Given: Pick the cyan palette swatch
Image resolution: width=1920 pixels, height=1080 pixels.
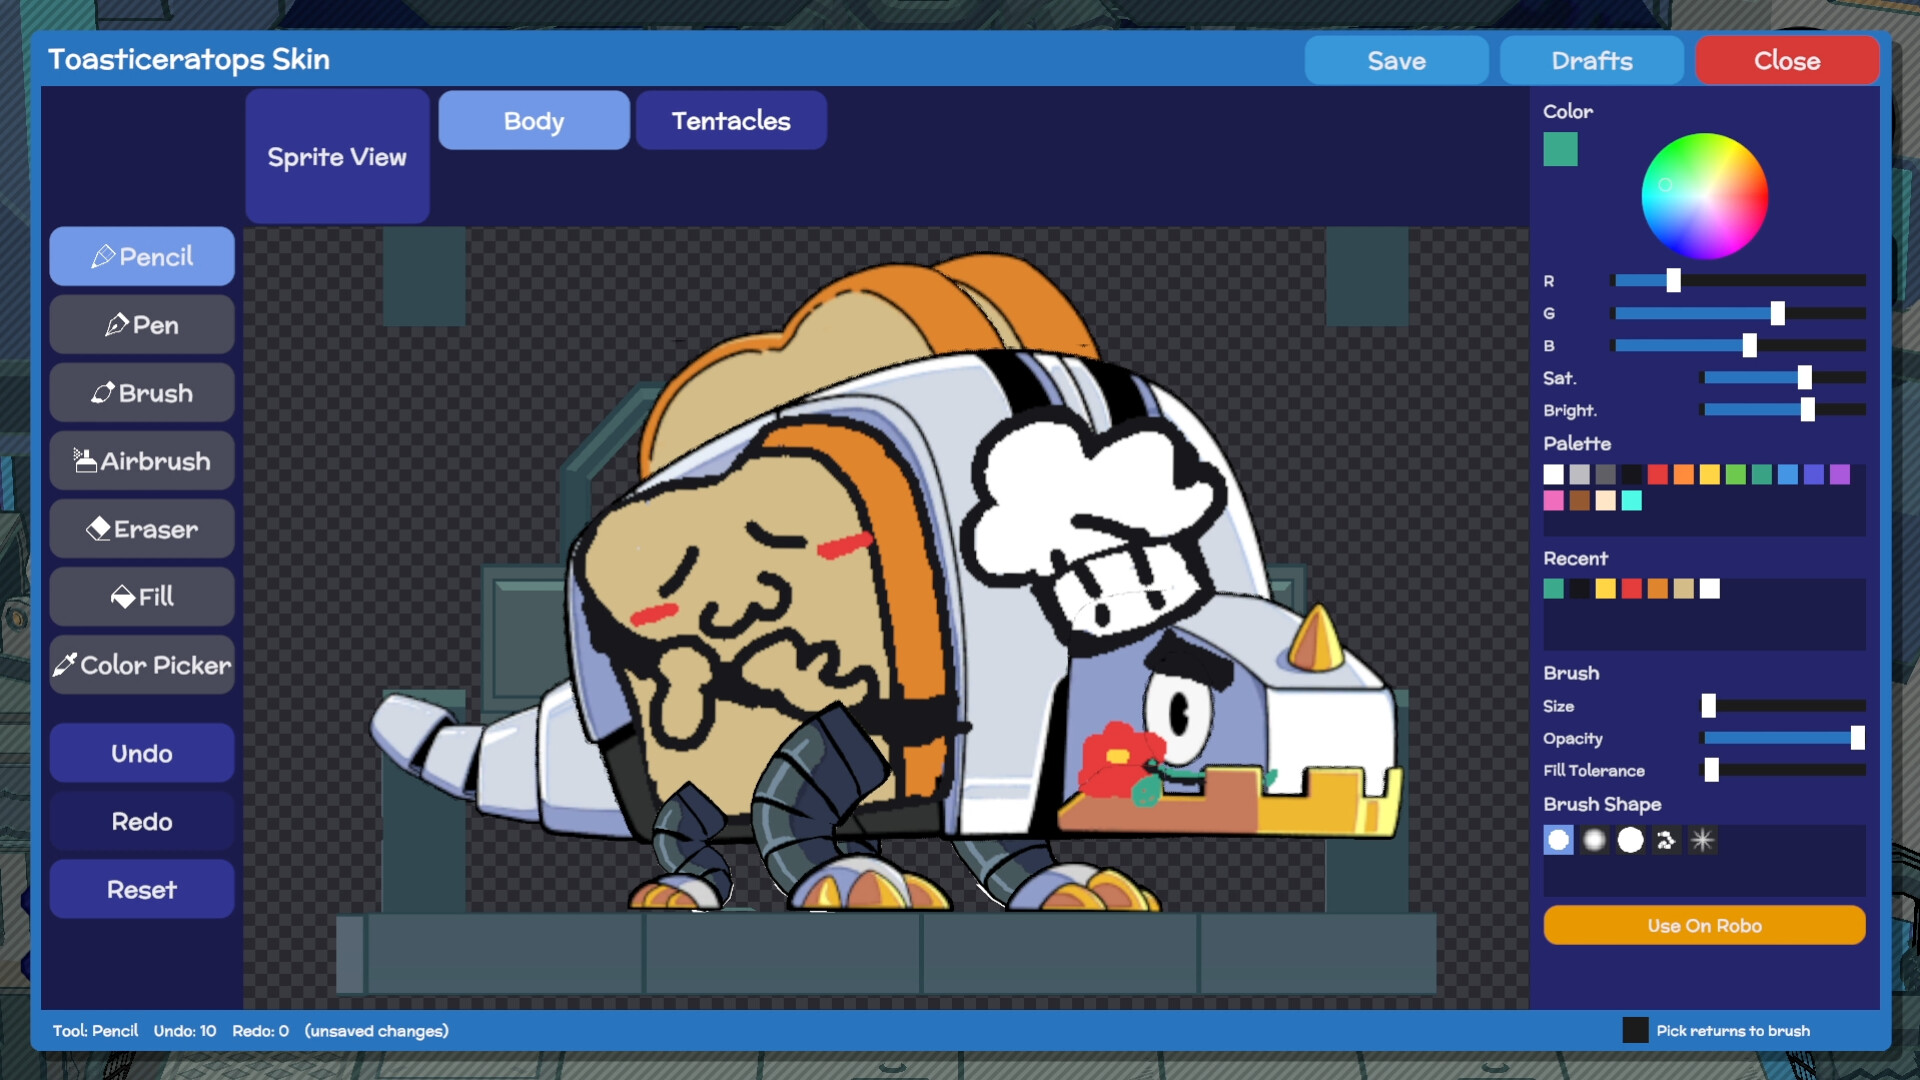Looking at the screenshot, I should tap(1631, 500).
